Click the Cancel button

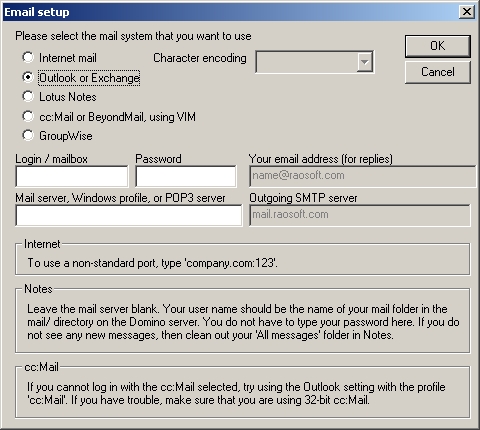438,72
